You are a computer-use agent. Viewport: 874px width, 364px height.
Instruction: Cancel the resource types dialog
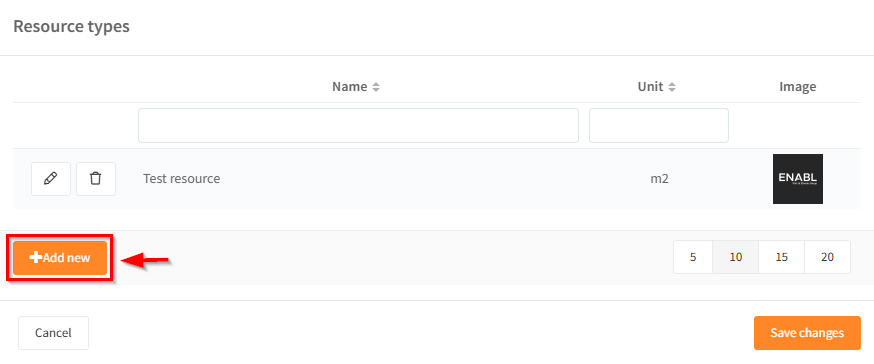tap(54, 333)
